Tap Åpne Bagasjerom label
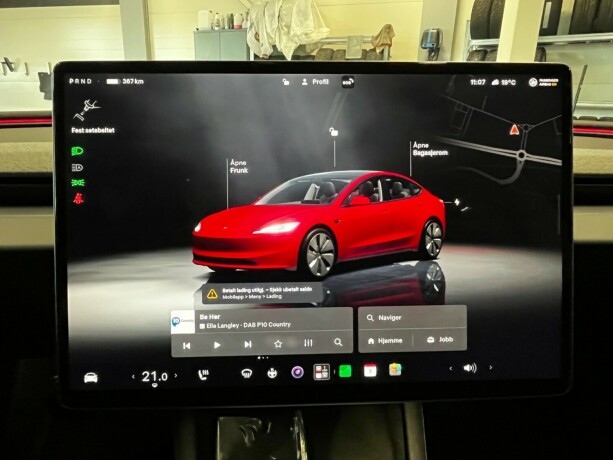The height and width of the screenshot is (460, 613). point(430,149)
